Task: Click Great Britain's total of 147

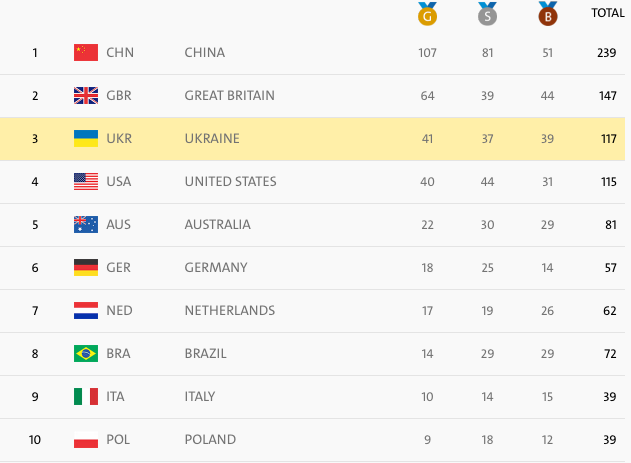Action: click(608, 96)
